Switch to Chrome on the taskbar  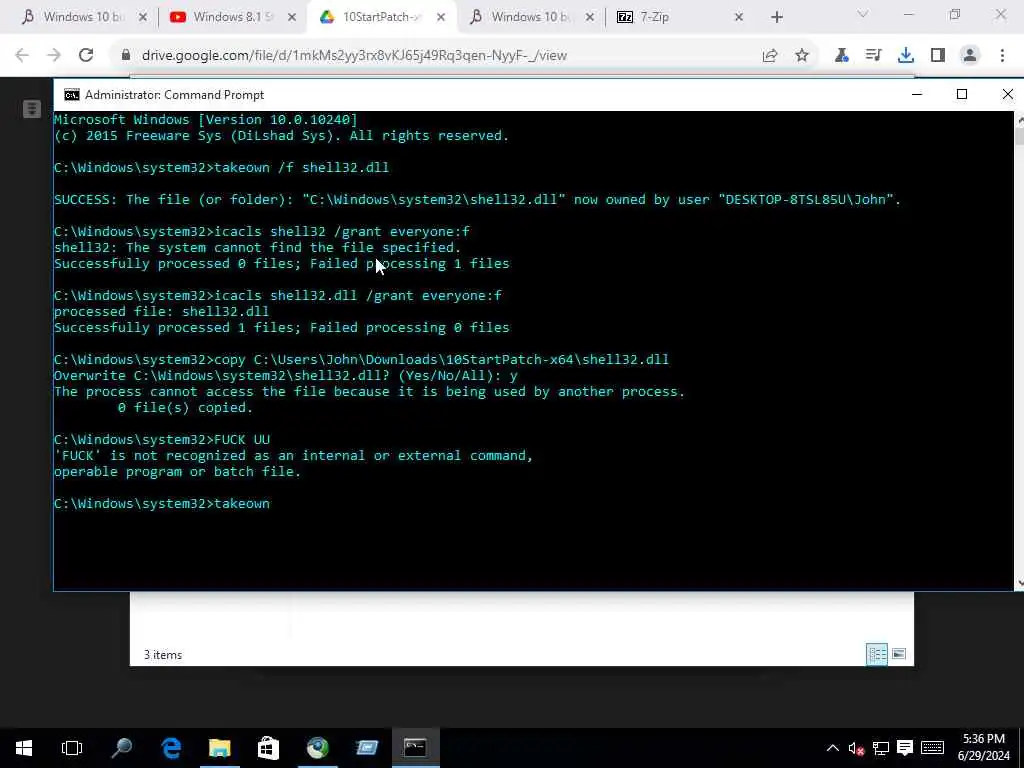(318, 748)
